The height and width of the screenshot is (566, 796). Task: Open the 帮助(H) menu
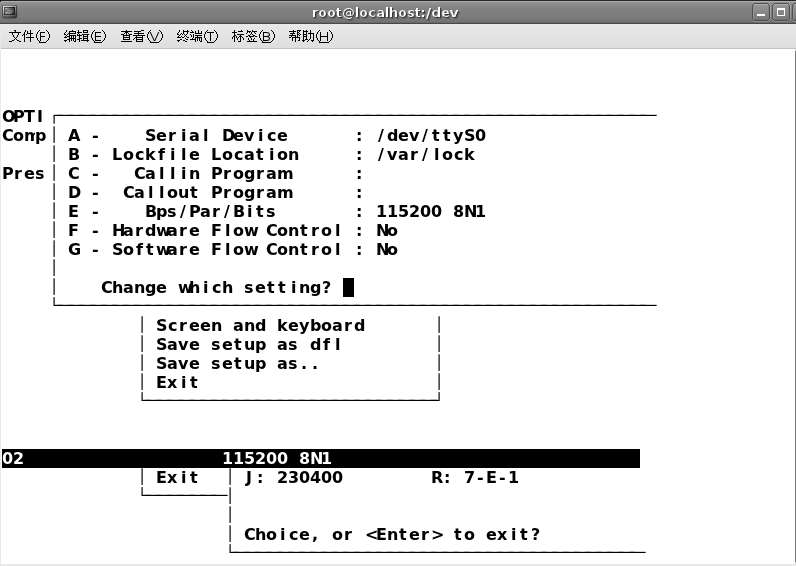click(310, 36)
